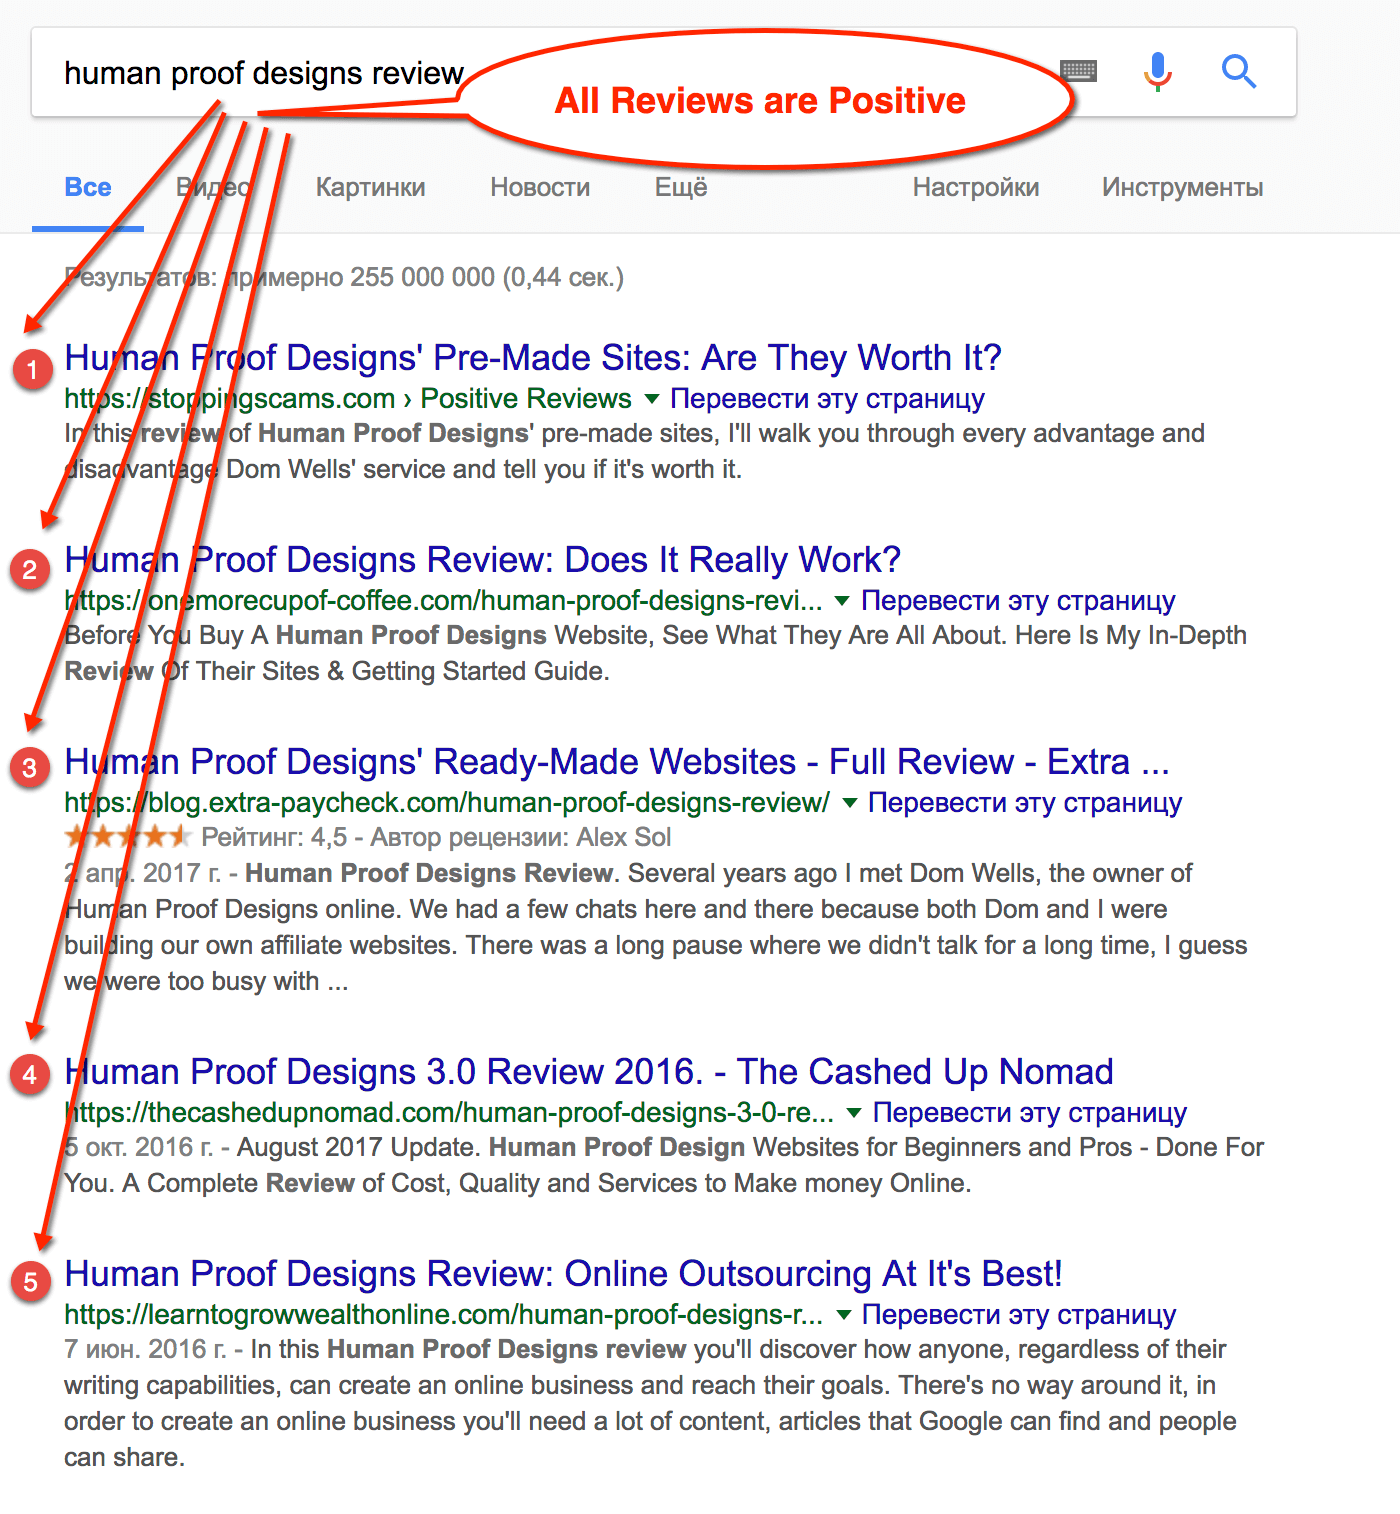The image size is (1400, 1514).
Task: Click the on-screen keyboard icon
Action: tap(1078, 71)
